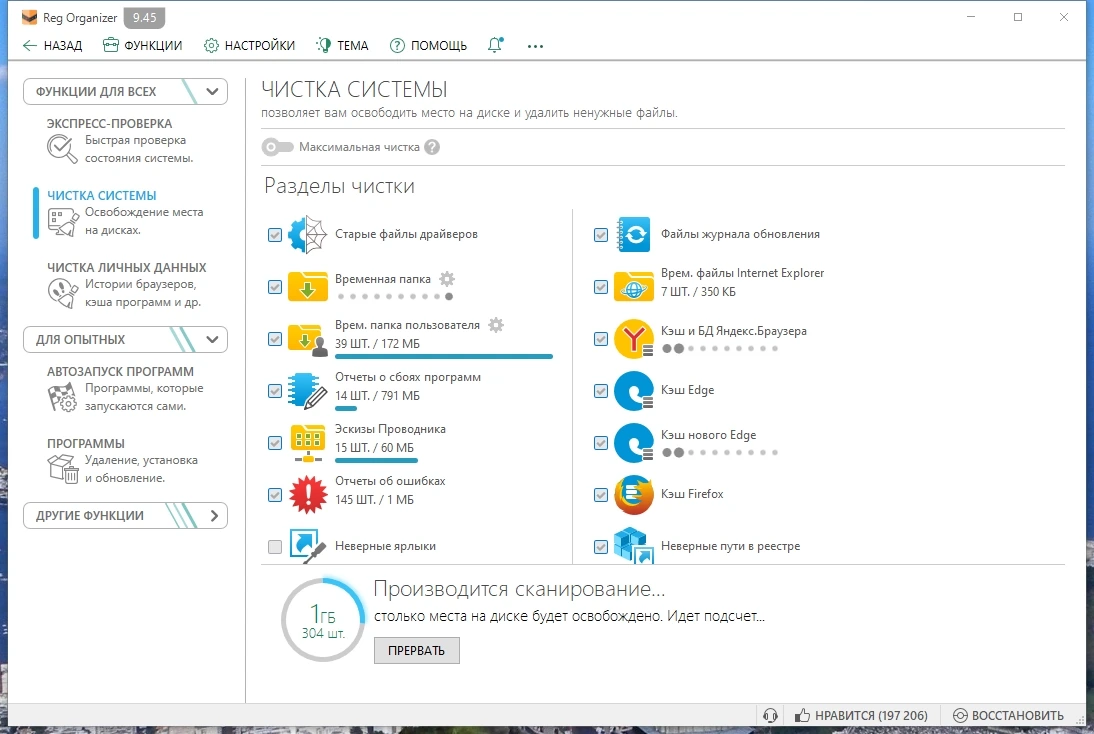Open the ФУНКЦИИ menu
Viewport: 1094px width, 734px height.
pyautogui.click(x=142, y=45)
